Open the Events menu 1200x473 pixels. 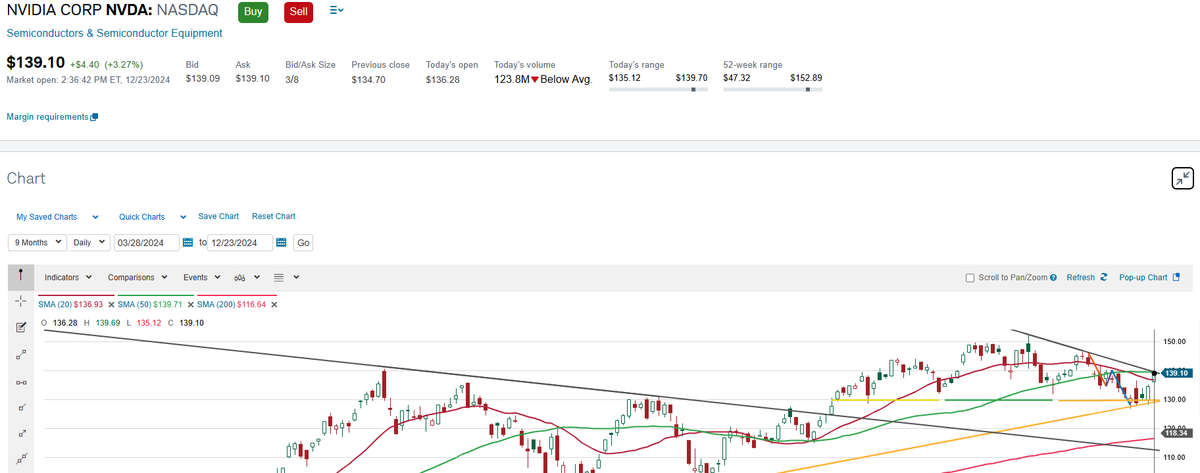(202, 277)
